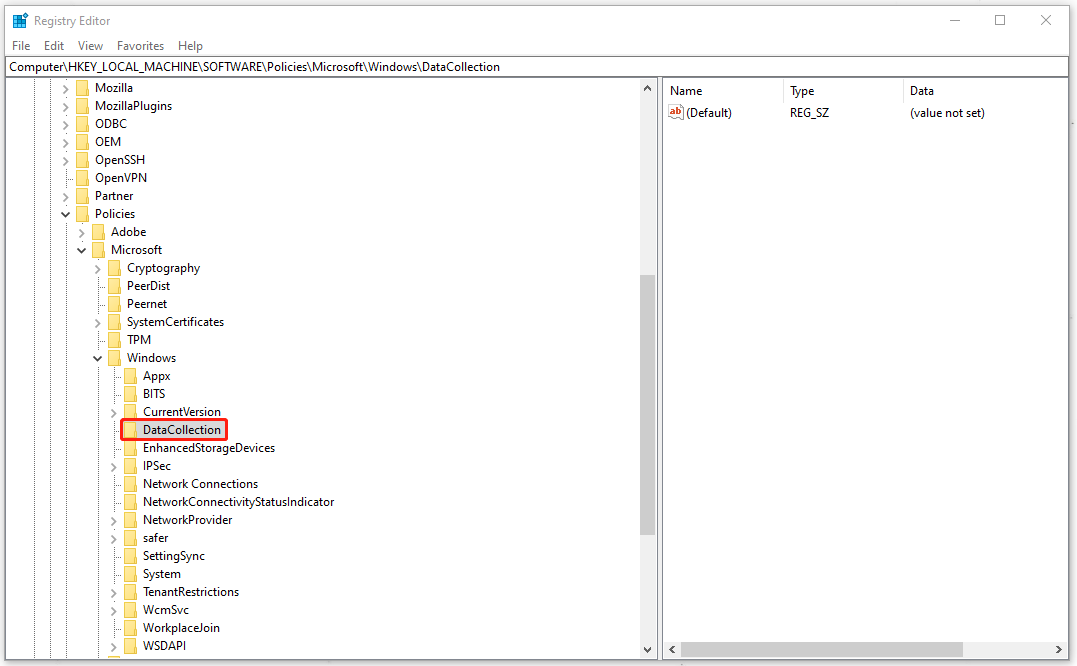Image resolution: width=1077 pixels, height=666 pixels.
Task: Select the System key
Action: tap(161, 574)
